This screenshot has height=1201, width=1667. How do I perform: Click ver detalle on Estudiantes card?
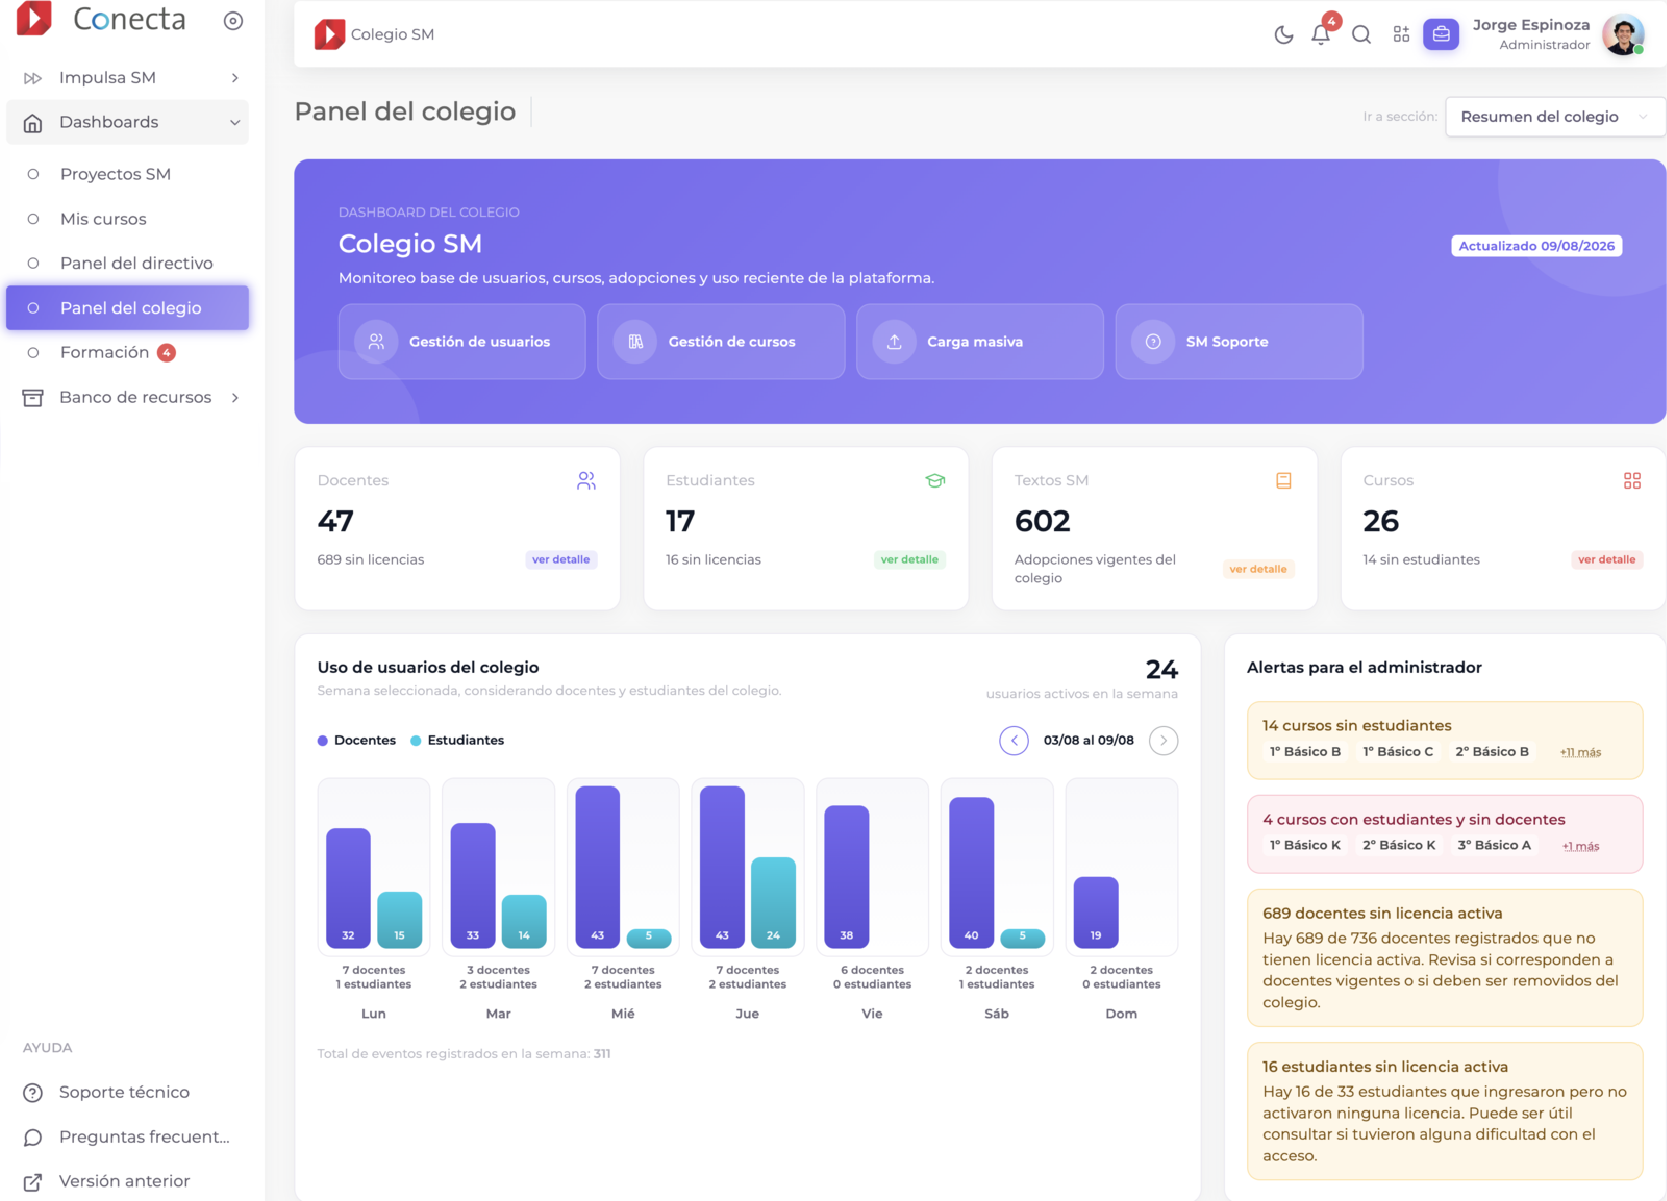[909, 560]
